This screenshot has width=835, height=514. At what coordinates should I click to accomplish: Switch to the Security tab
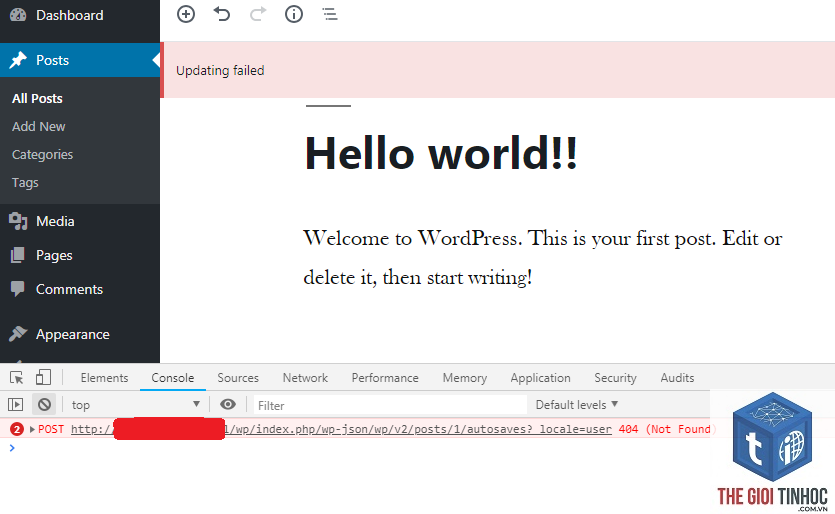[616, 378]
